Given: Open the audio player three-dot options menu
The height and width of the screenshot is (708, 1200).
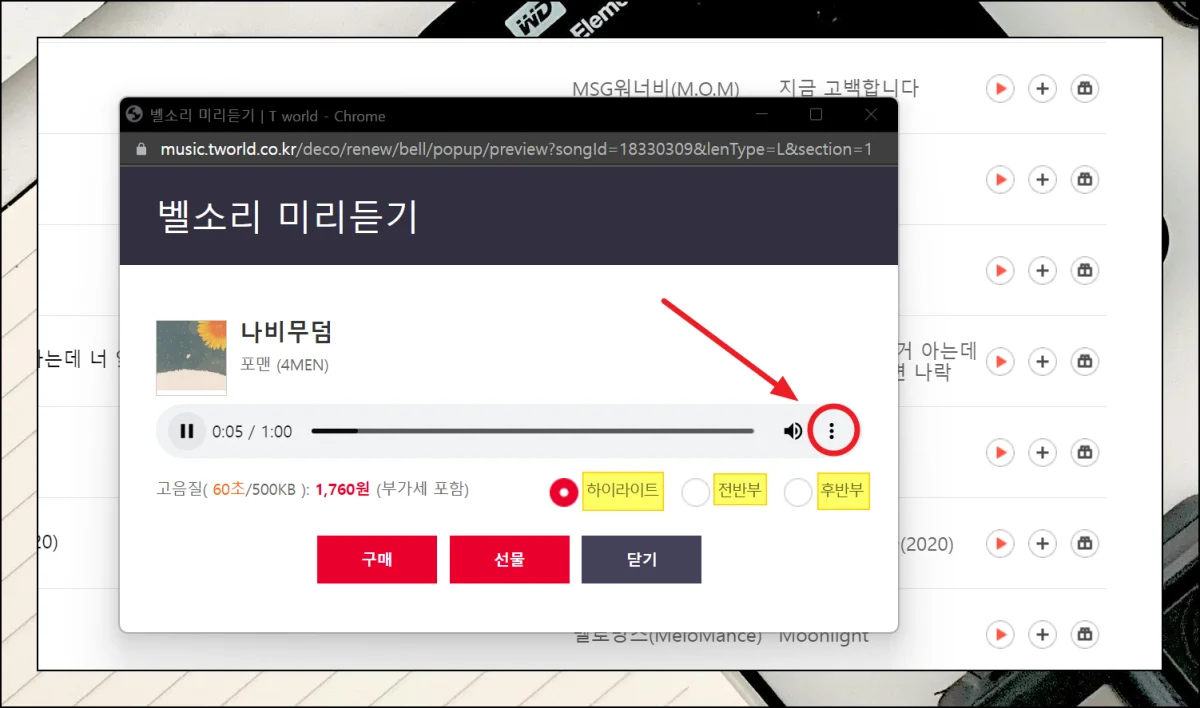Looking at the screenshot, I should pyautogui.click(x=832, y=431).
